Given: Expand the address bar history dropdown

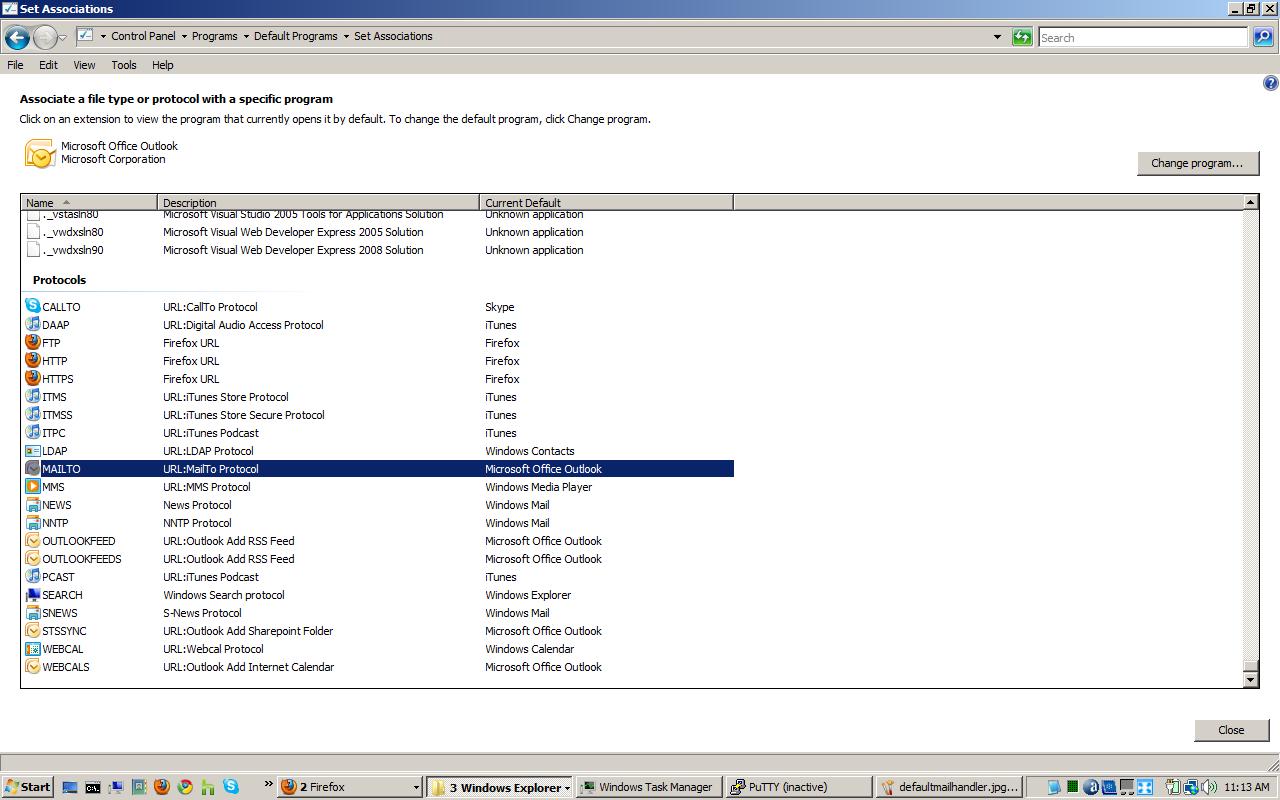Looking at the screenshot, I should [997, 37].
